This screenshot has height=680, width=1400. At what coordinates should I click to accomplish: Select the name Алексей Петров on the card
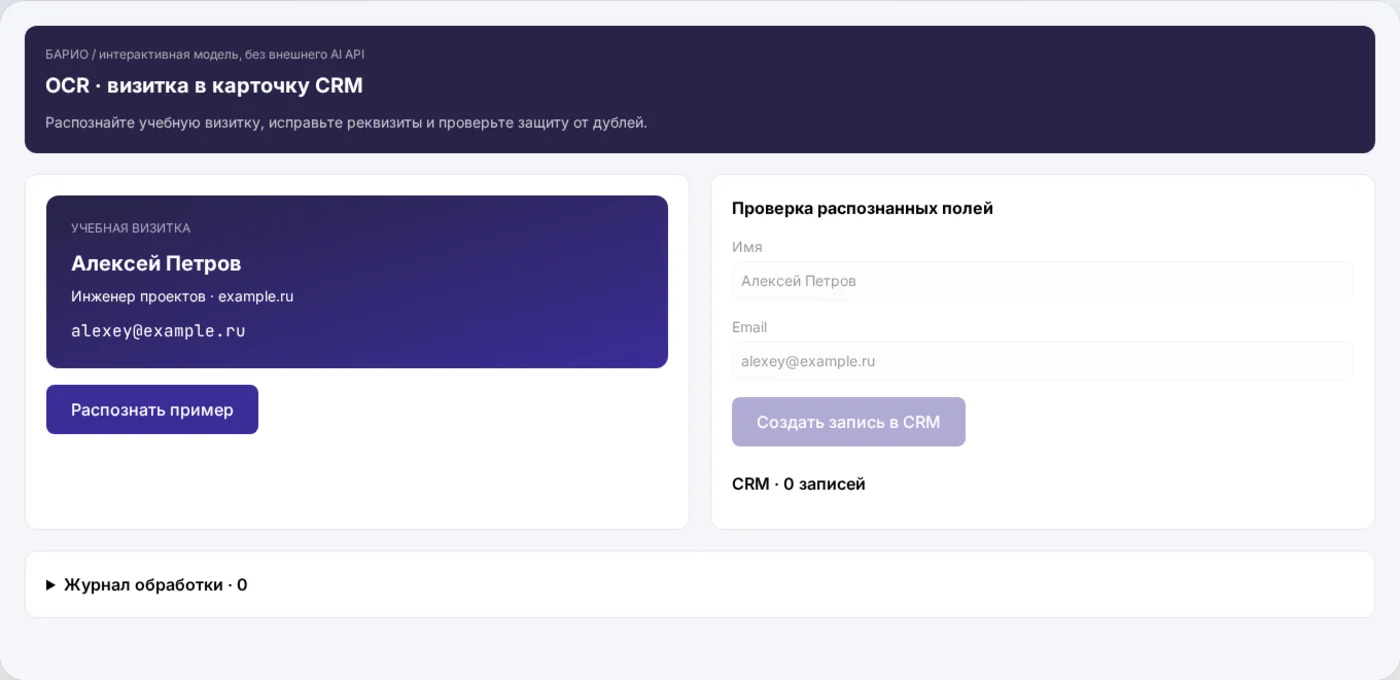pos(156,264)
